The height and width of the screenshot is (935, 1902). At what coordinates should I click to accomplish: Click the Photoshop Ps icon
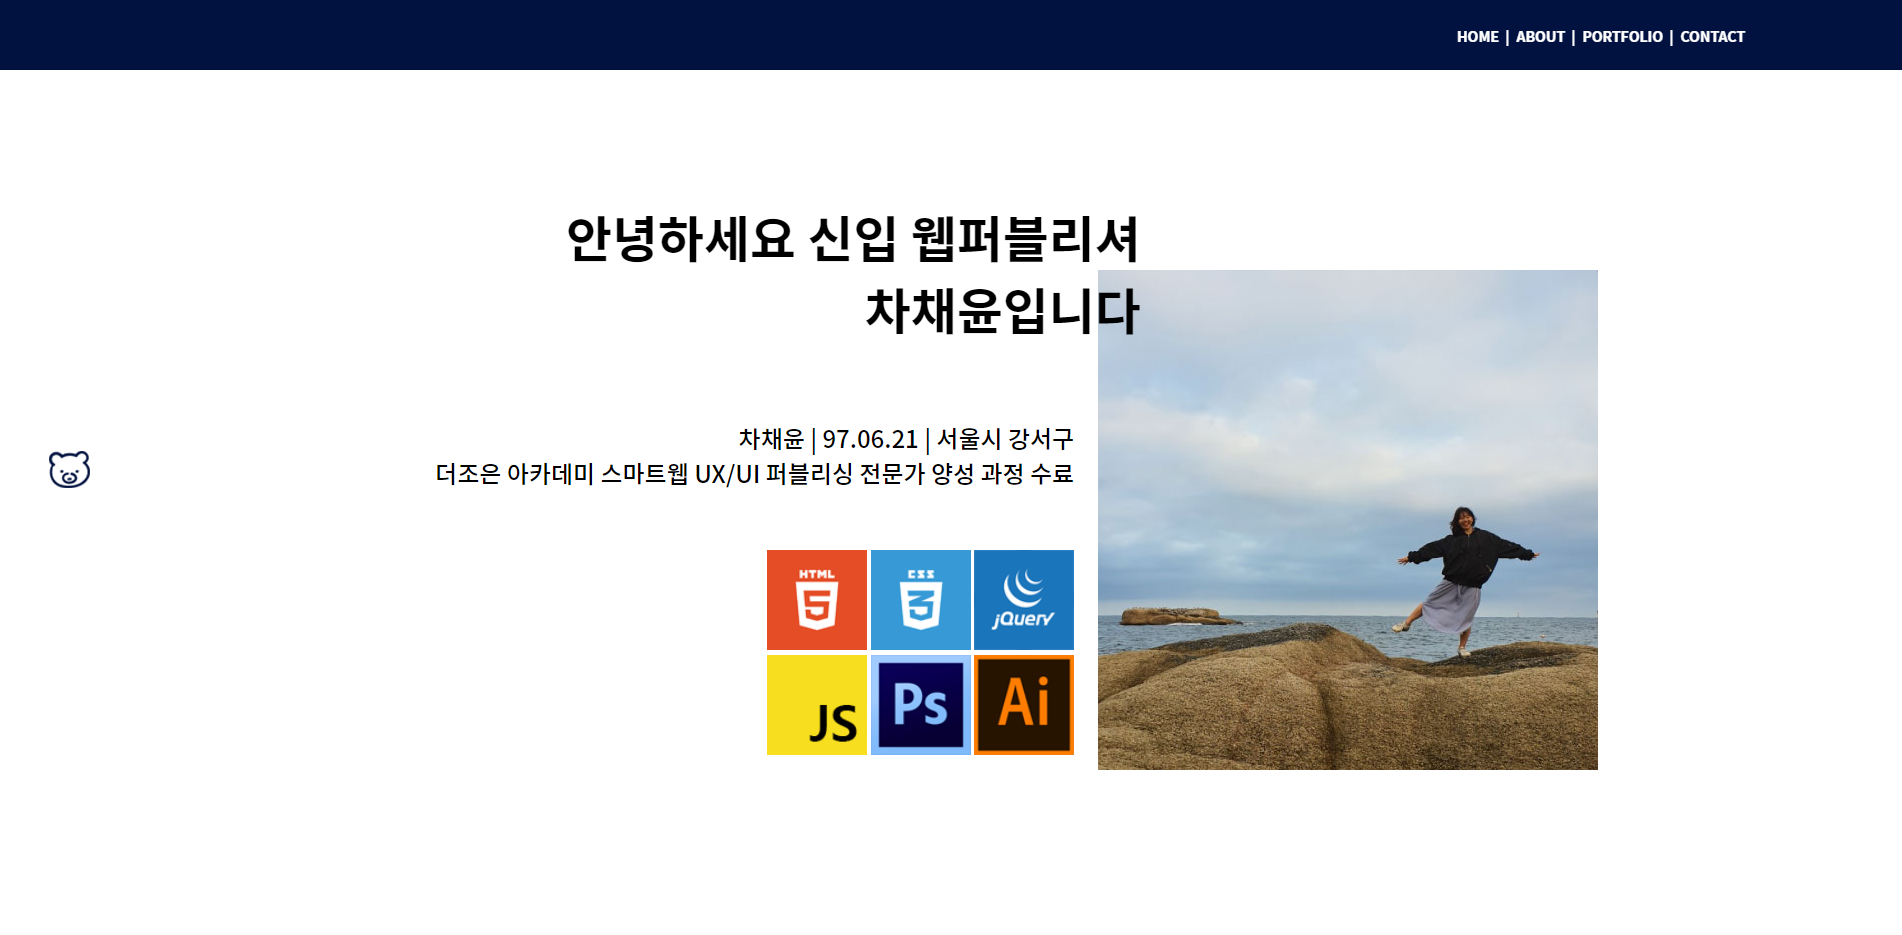[x=921, y=705]
